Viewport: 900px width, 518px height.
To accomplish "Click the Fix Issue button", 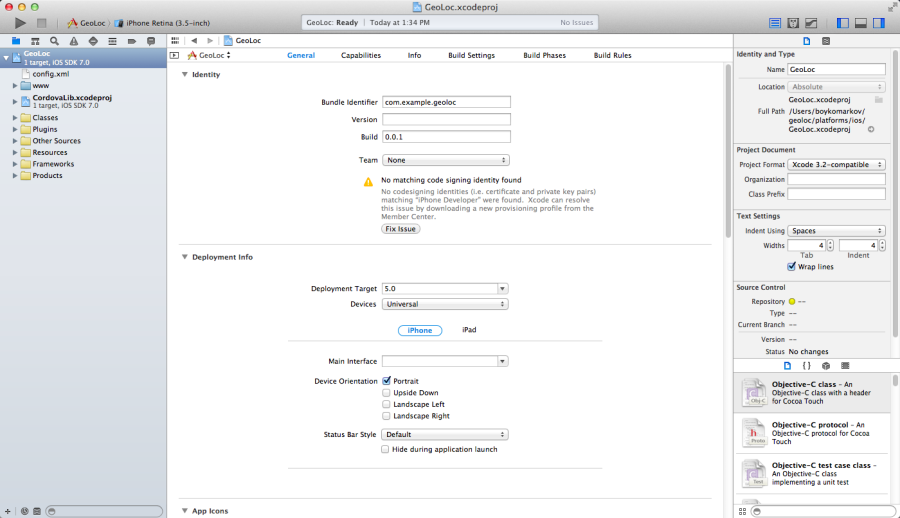I will (x=401, y=229).
